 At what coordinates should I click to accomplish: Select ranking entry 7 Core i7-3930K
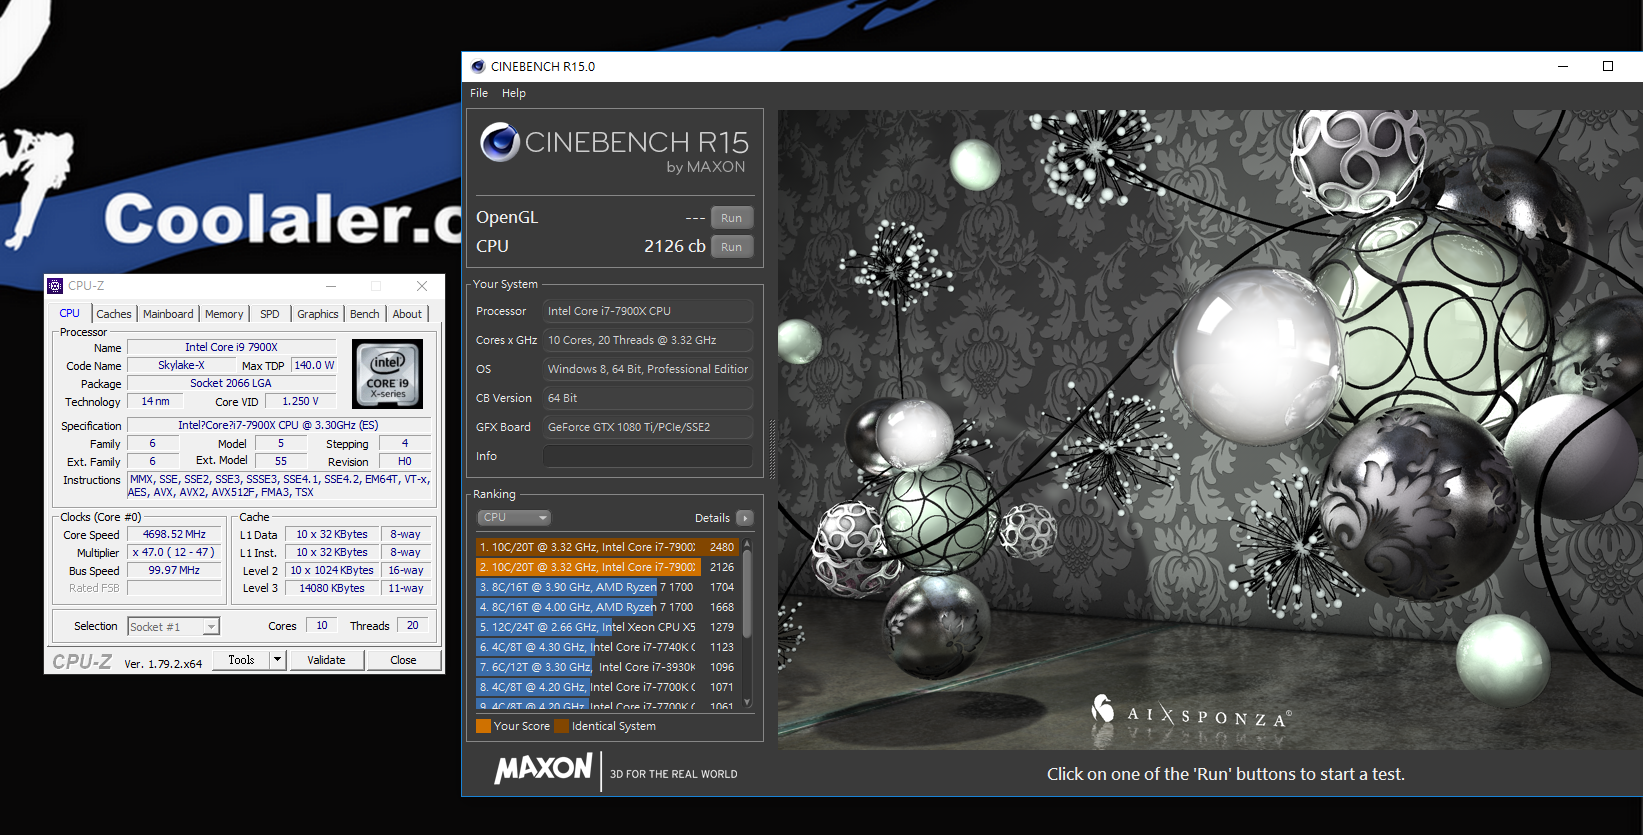click(607, 667)
